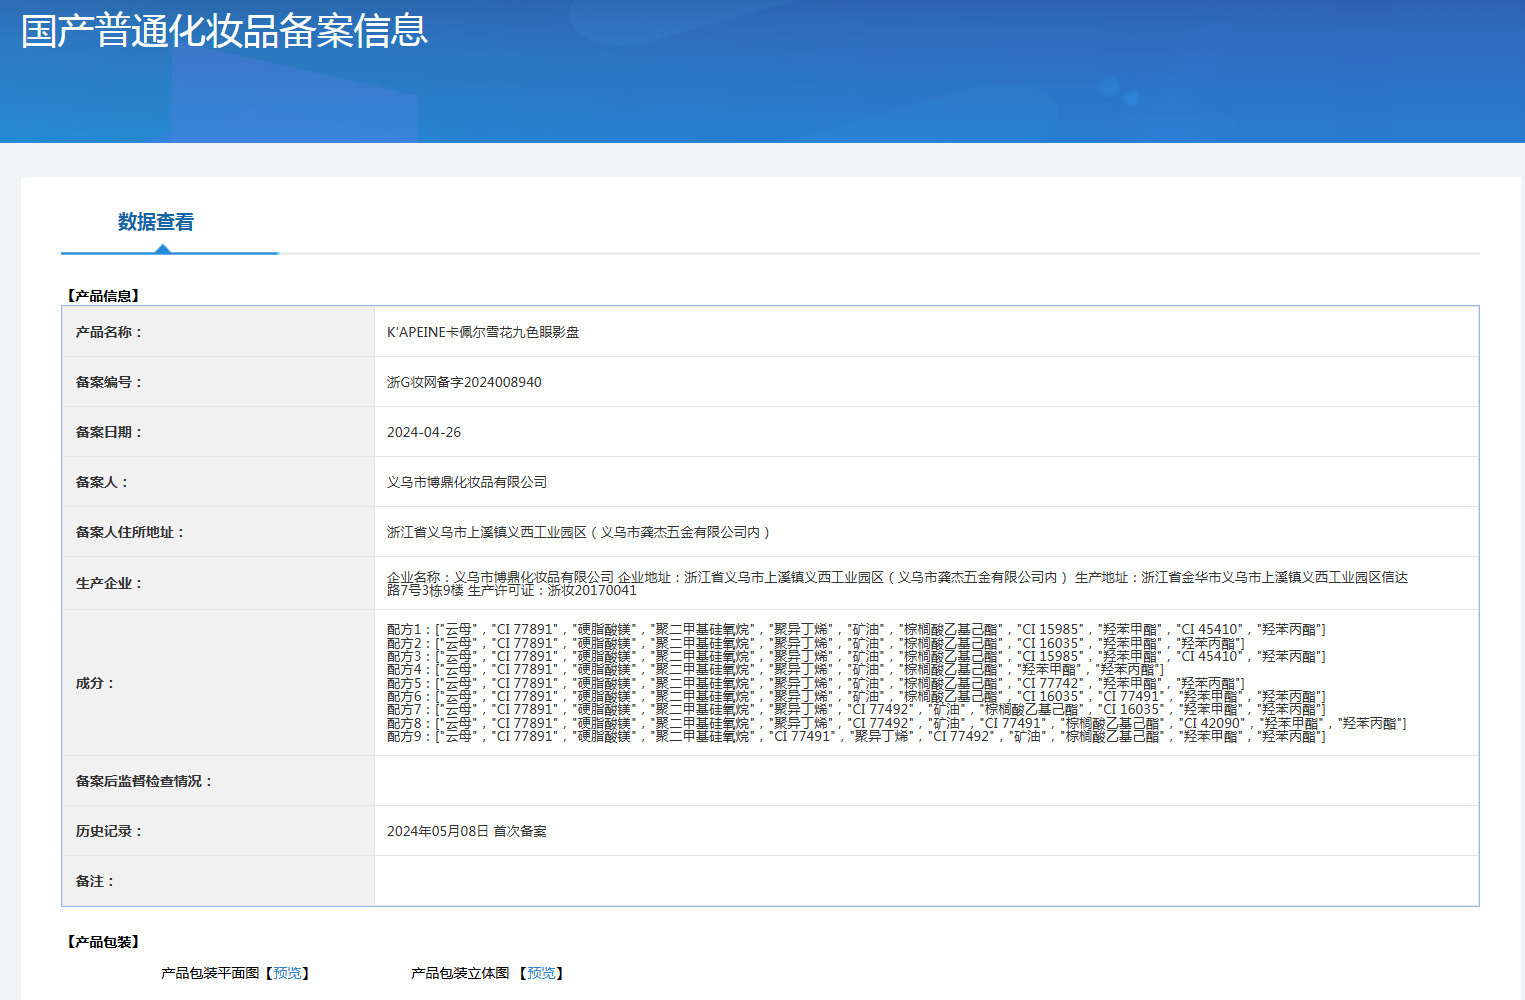Click the 备案人住所地址 label cell

(x=218, y=532)
